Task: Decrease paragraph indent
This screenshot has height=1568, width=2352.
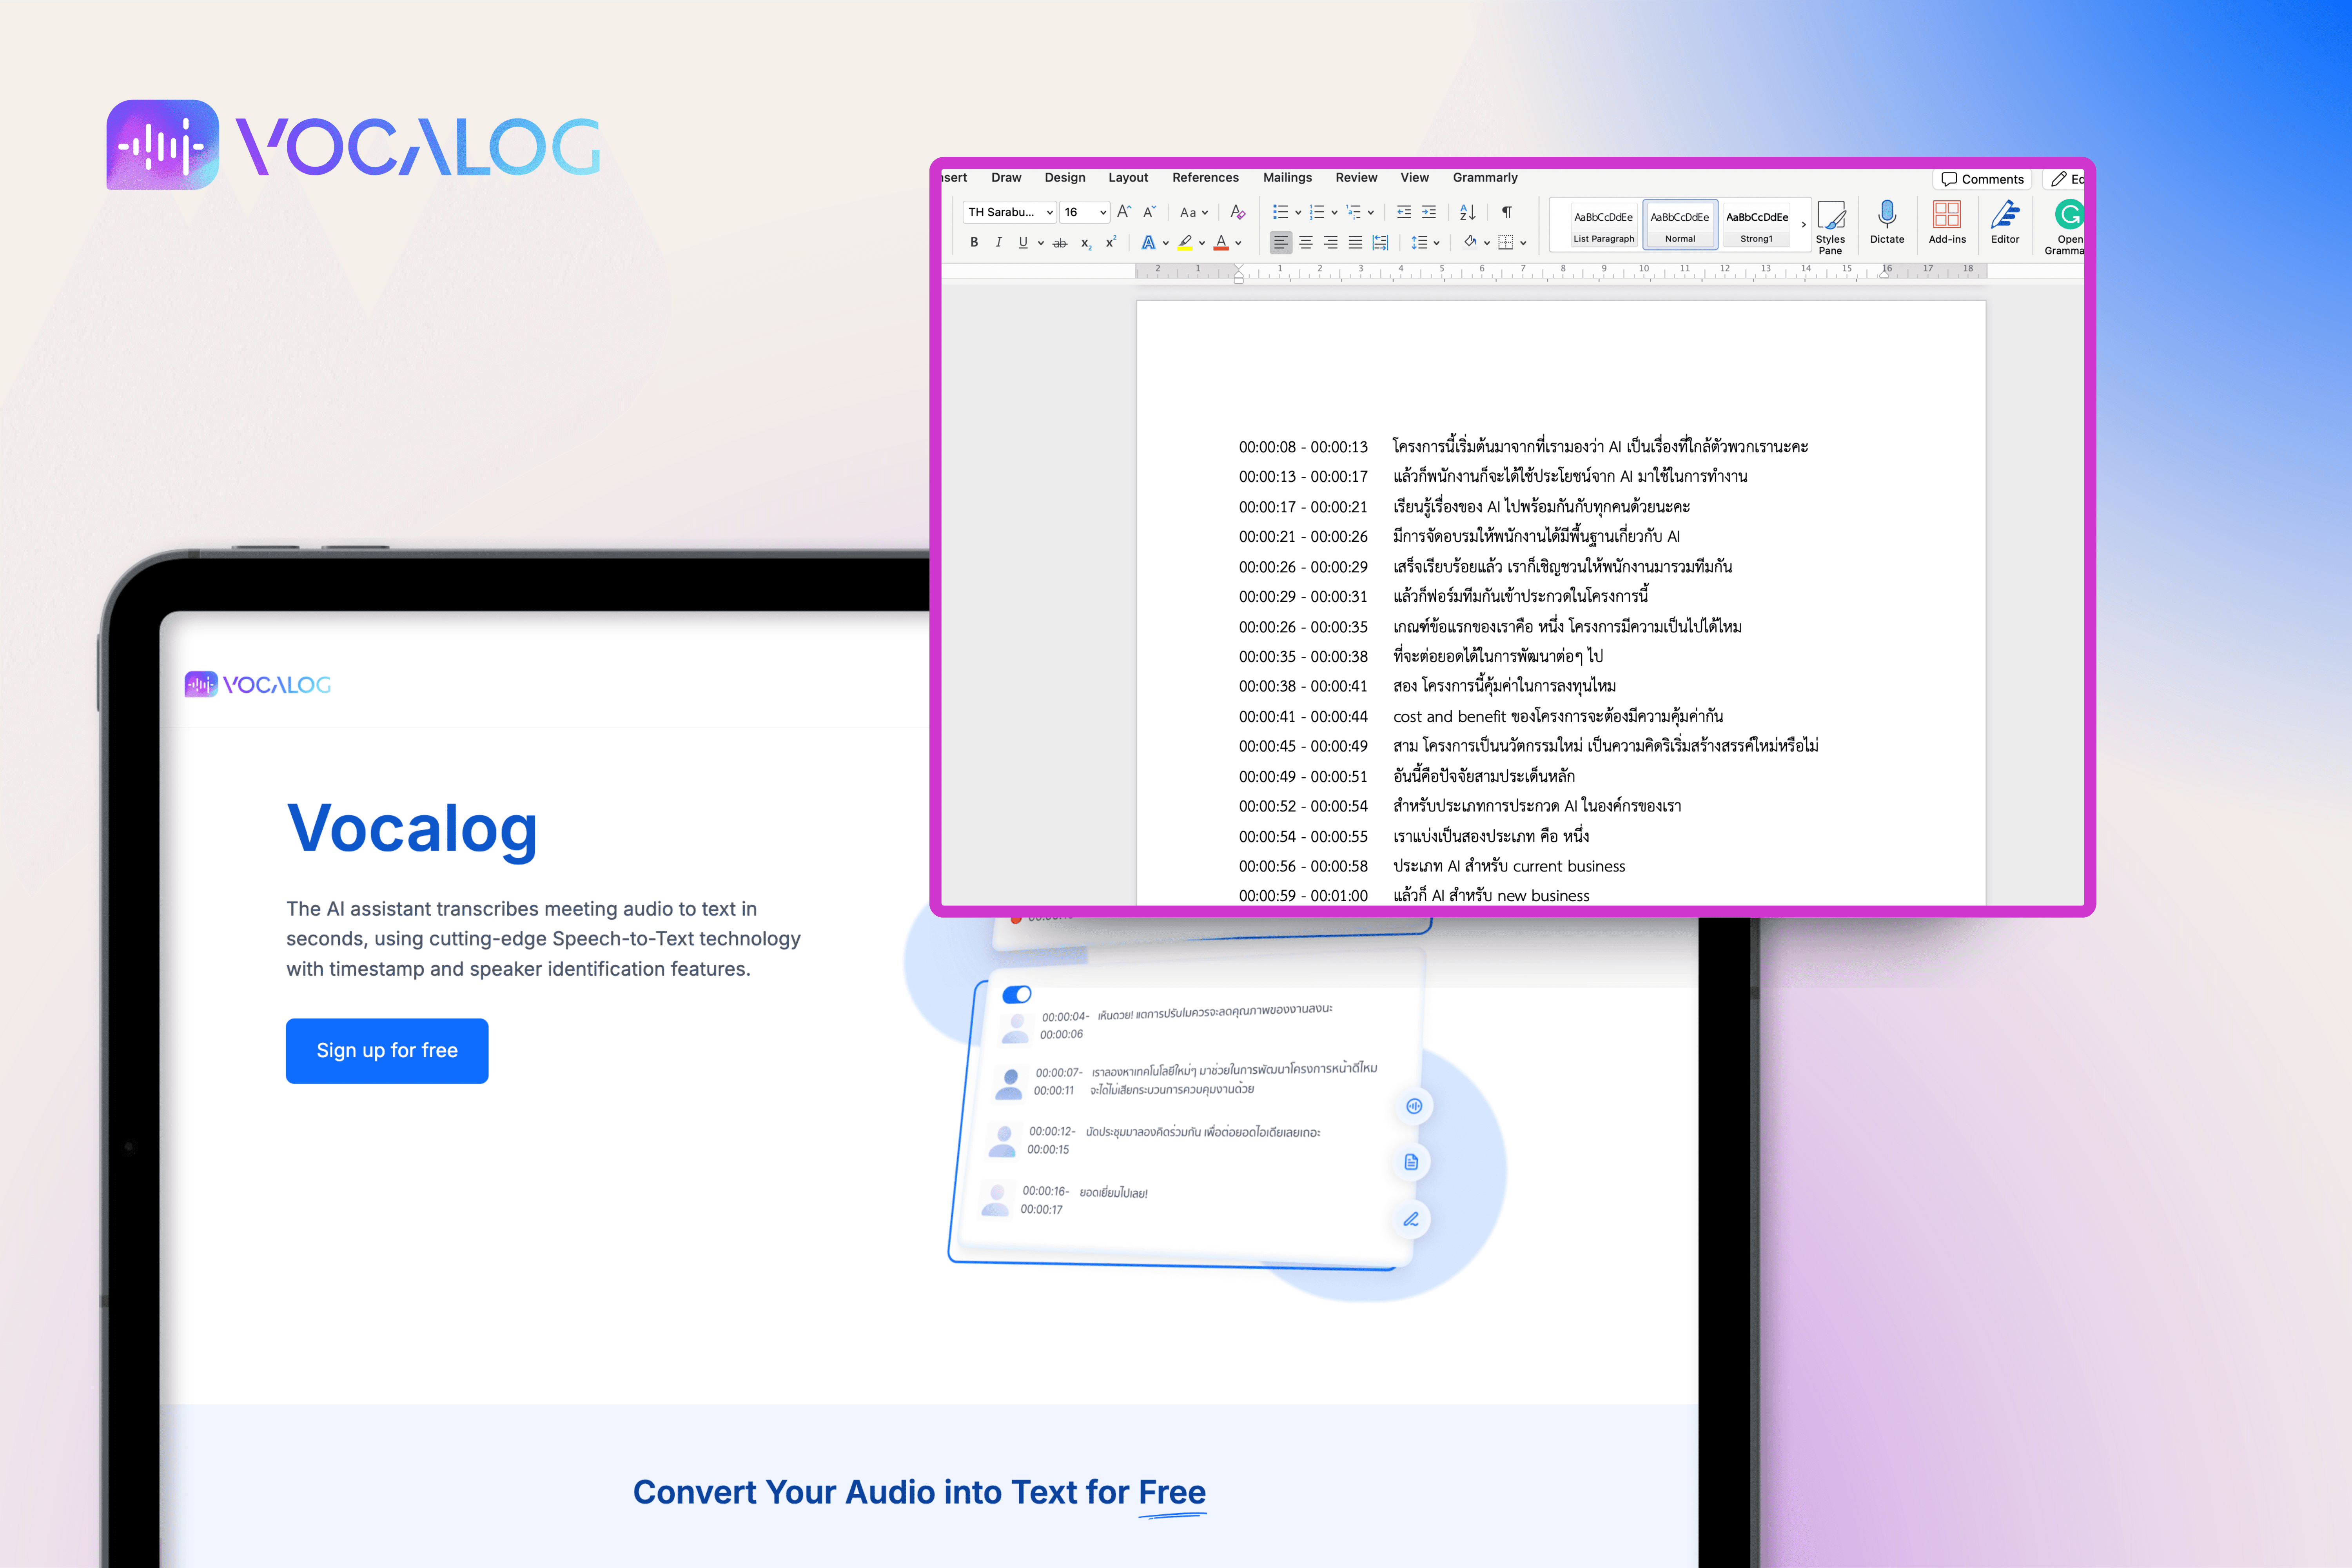Action: [1404, 212]
